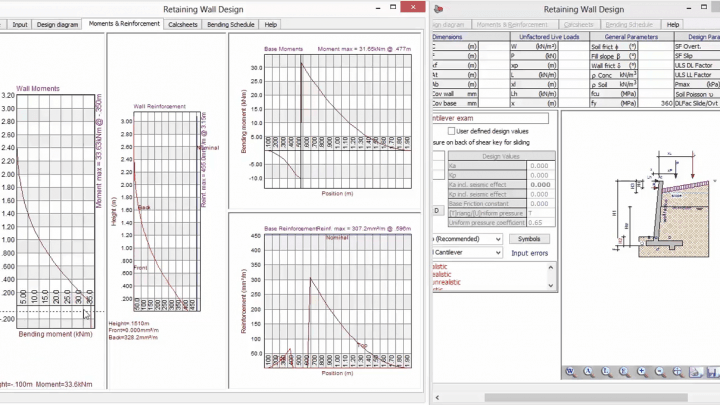Click the zoom in plus magnifier icon
Viewport: 720px width, 405px height.
click(x=642, y=371)
